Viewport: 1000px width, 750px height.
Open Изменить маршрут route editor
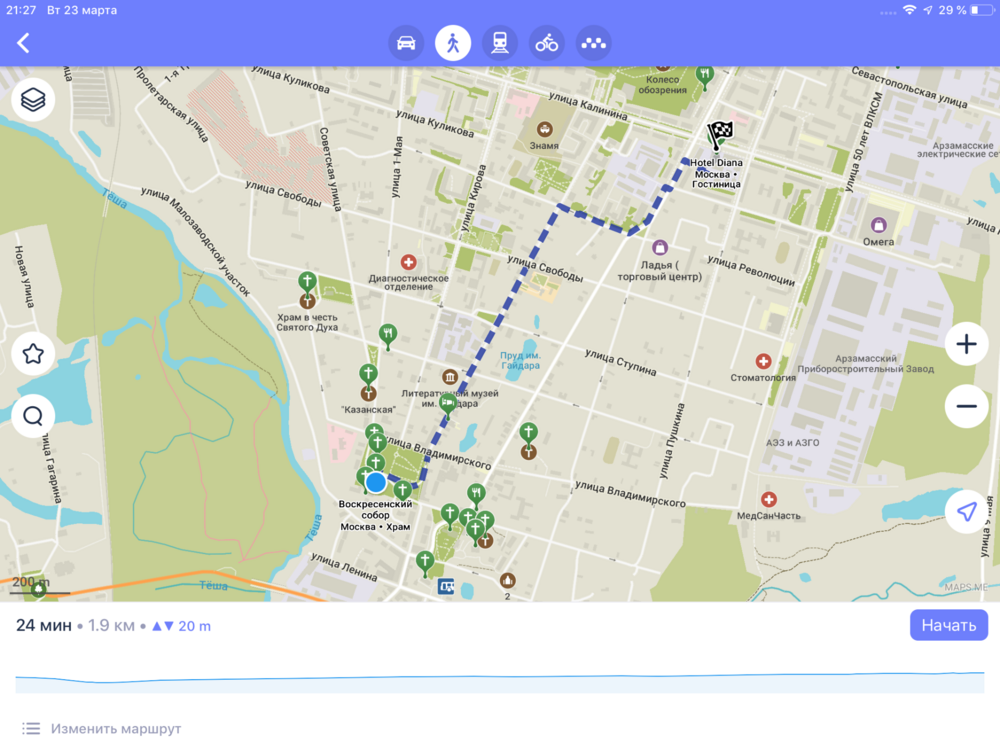coord(115,729)
